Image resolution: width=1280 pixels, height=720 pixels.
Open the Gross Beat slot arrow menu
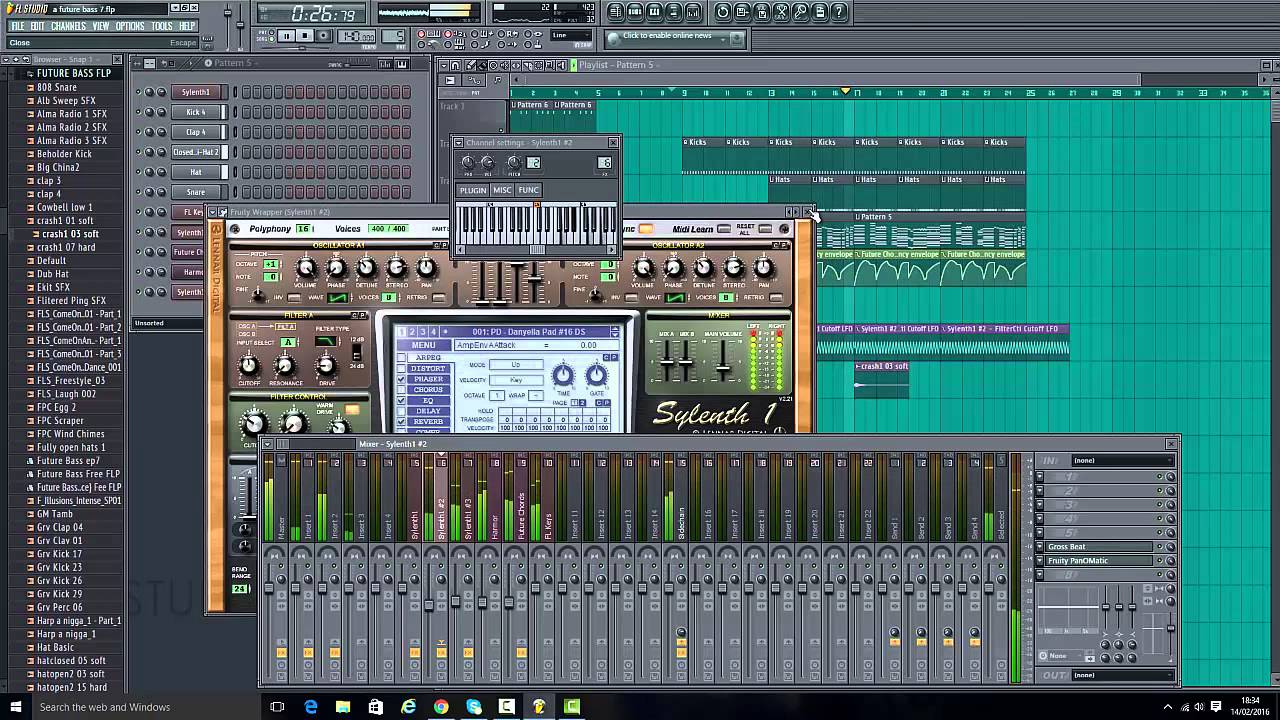point(1040,547)
